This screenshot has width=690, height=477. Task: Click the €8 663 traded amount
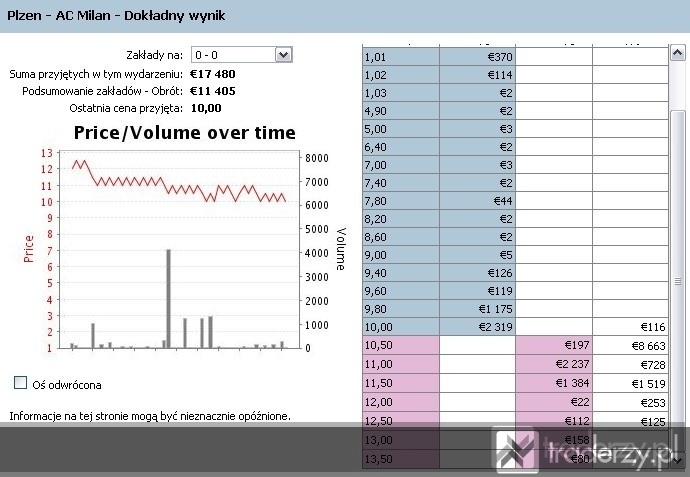[631, 346]
